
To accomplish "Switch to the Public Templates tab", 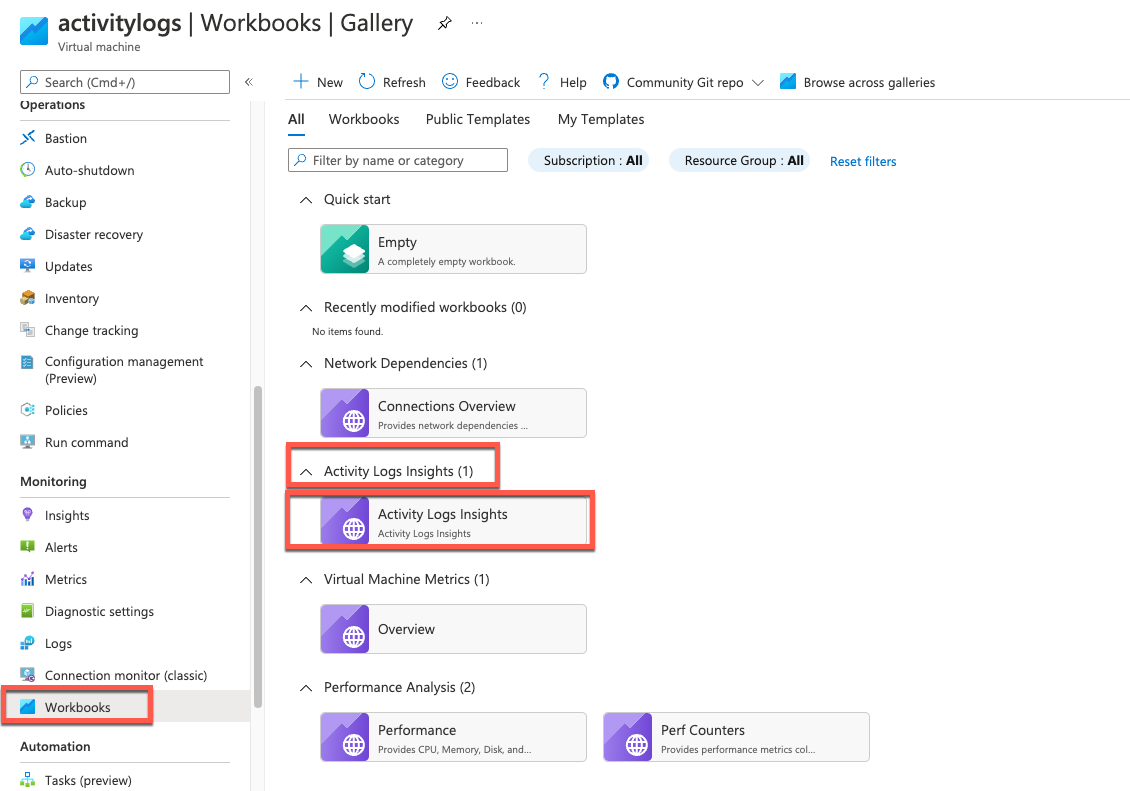I will click(478, 119).
